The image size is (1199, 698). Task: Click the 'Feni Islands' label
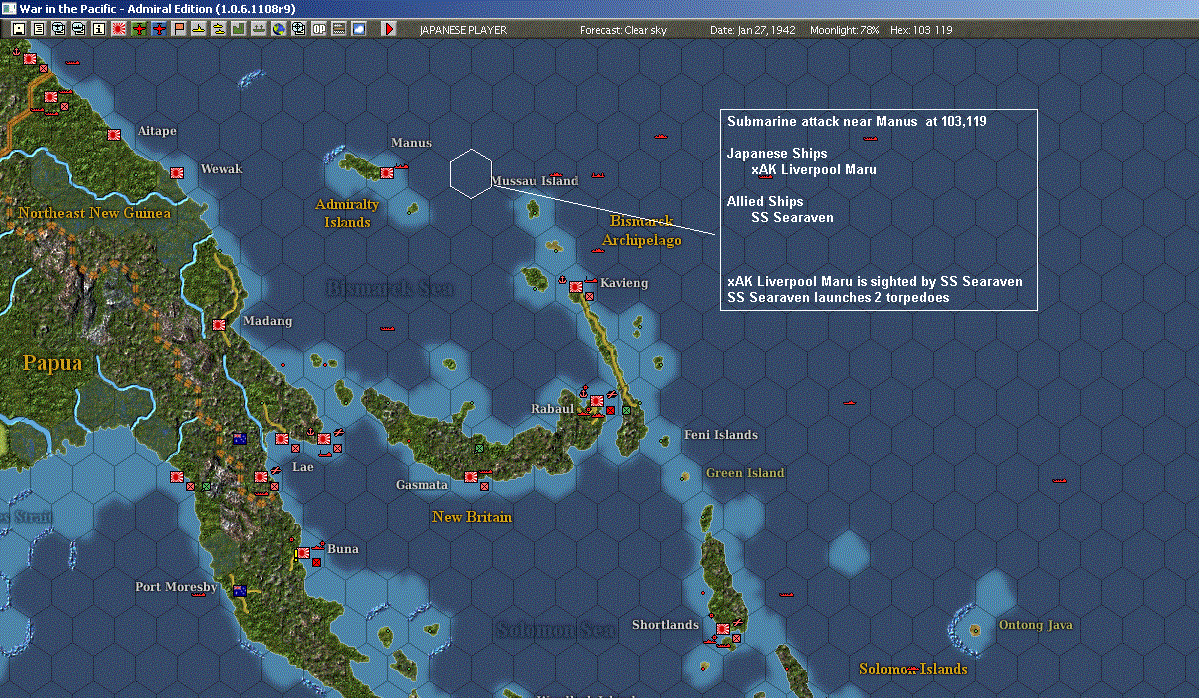721,434
